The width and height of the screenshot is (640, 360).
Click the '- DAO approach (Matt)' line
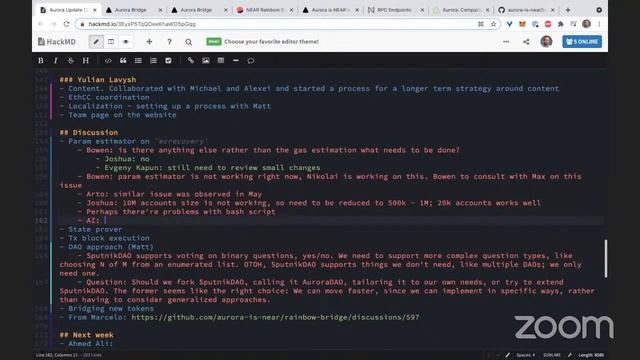pyautogui.click(x=107, y=247)
